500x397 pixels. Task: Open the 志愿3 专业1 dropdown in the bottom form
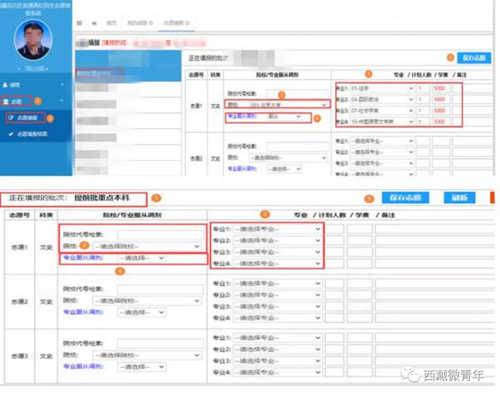point(277,338)
